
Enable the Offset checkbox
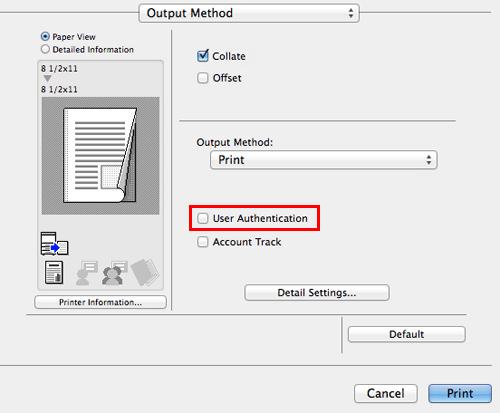coord(203,78)
